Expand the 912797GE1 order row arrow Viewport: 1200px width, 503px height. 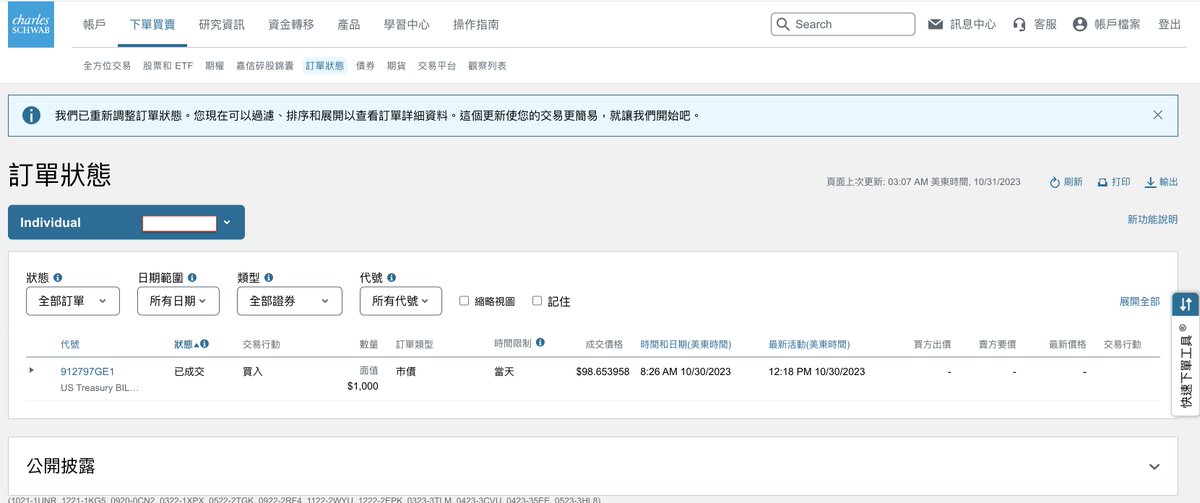(x=31, y=370)
